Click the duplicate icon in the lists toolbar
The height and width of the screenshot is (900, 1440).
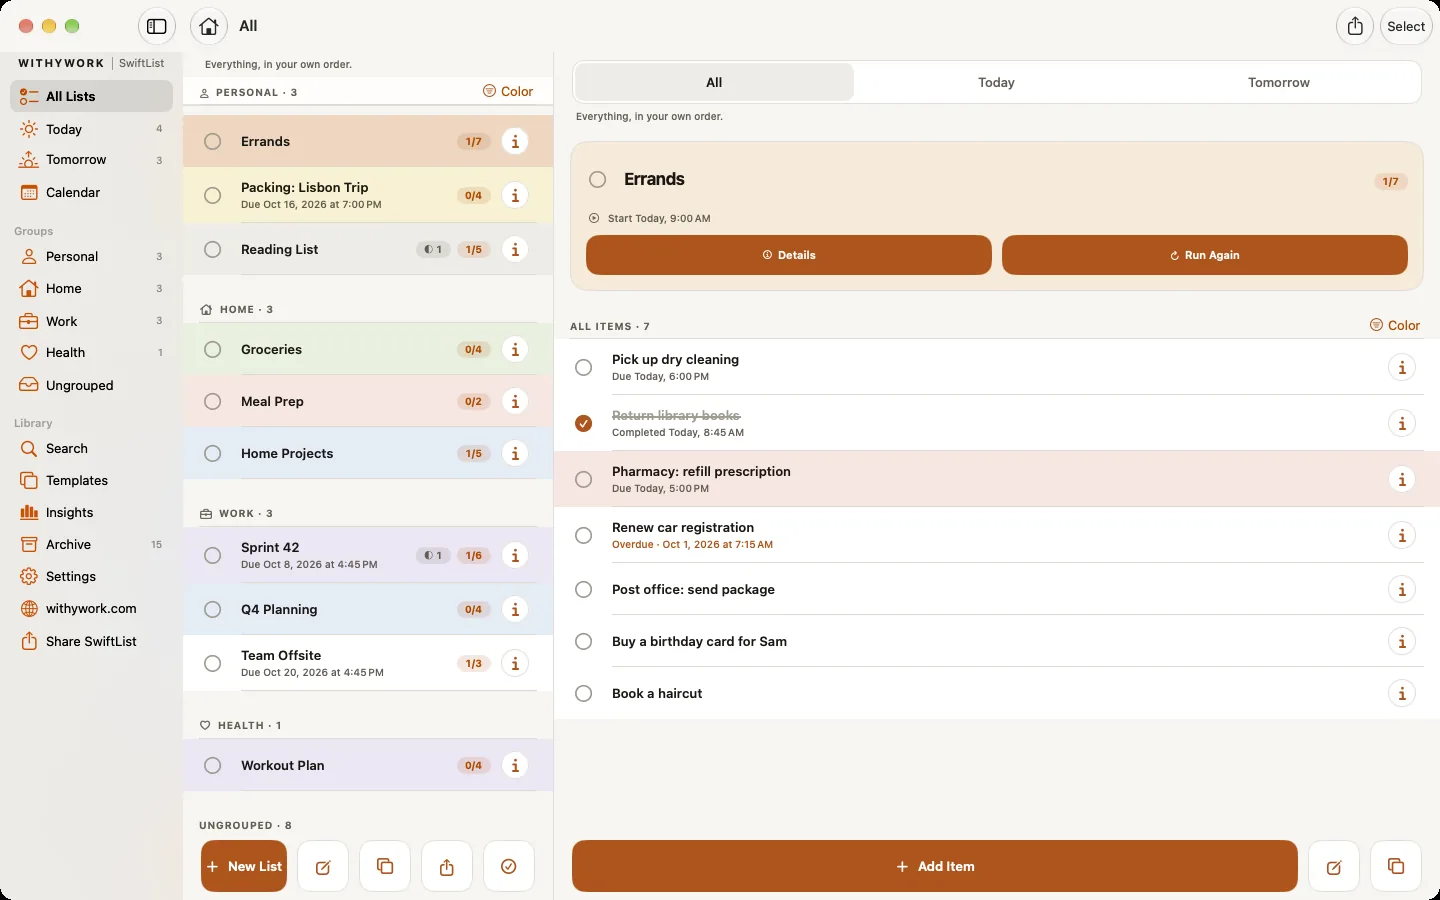[385, 866]
